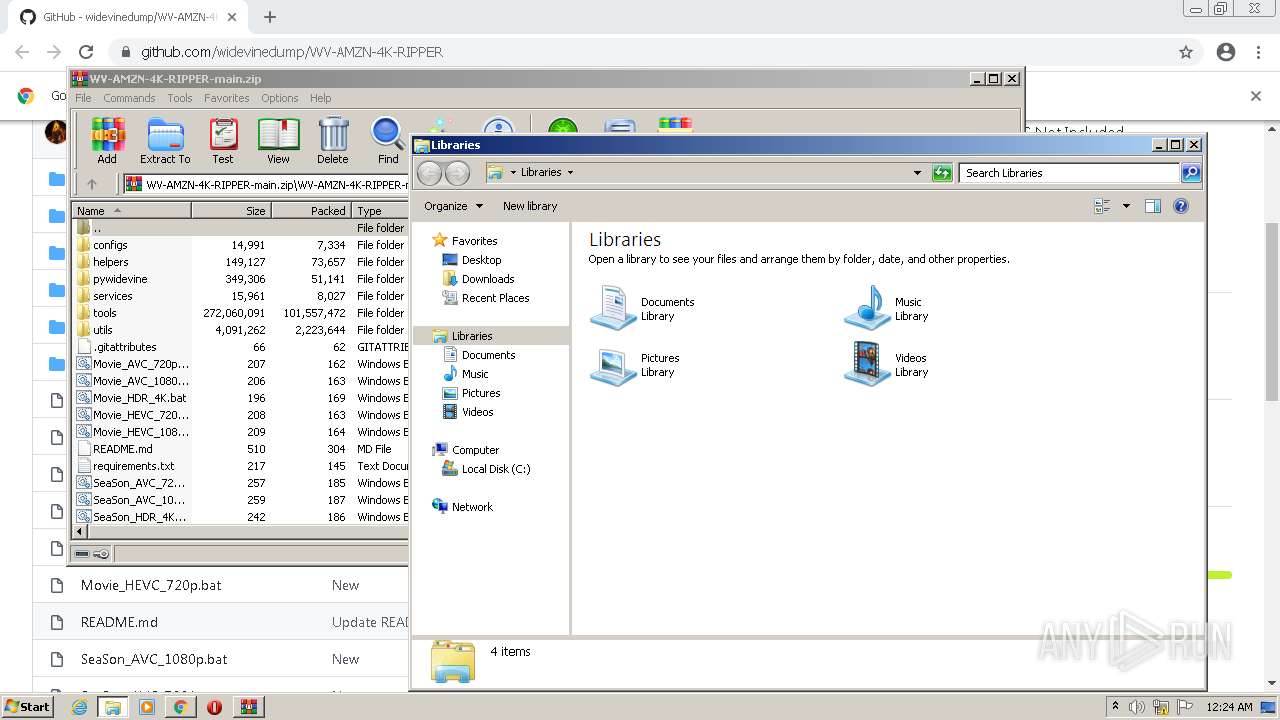Click the Windows Media Player taskbar icon

(x=147, y=707)
